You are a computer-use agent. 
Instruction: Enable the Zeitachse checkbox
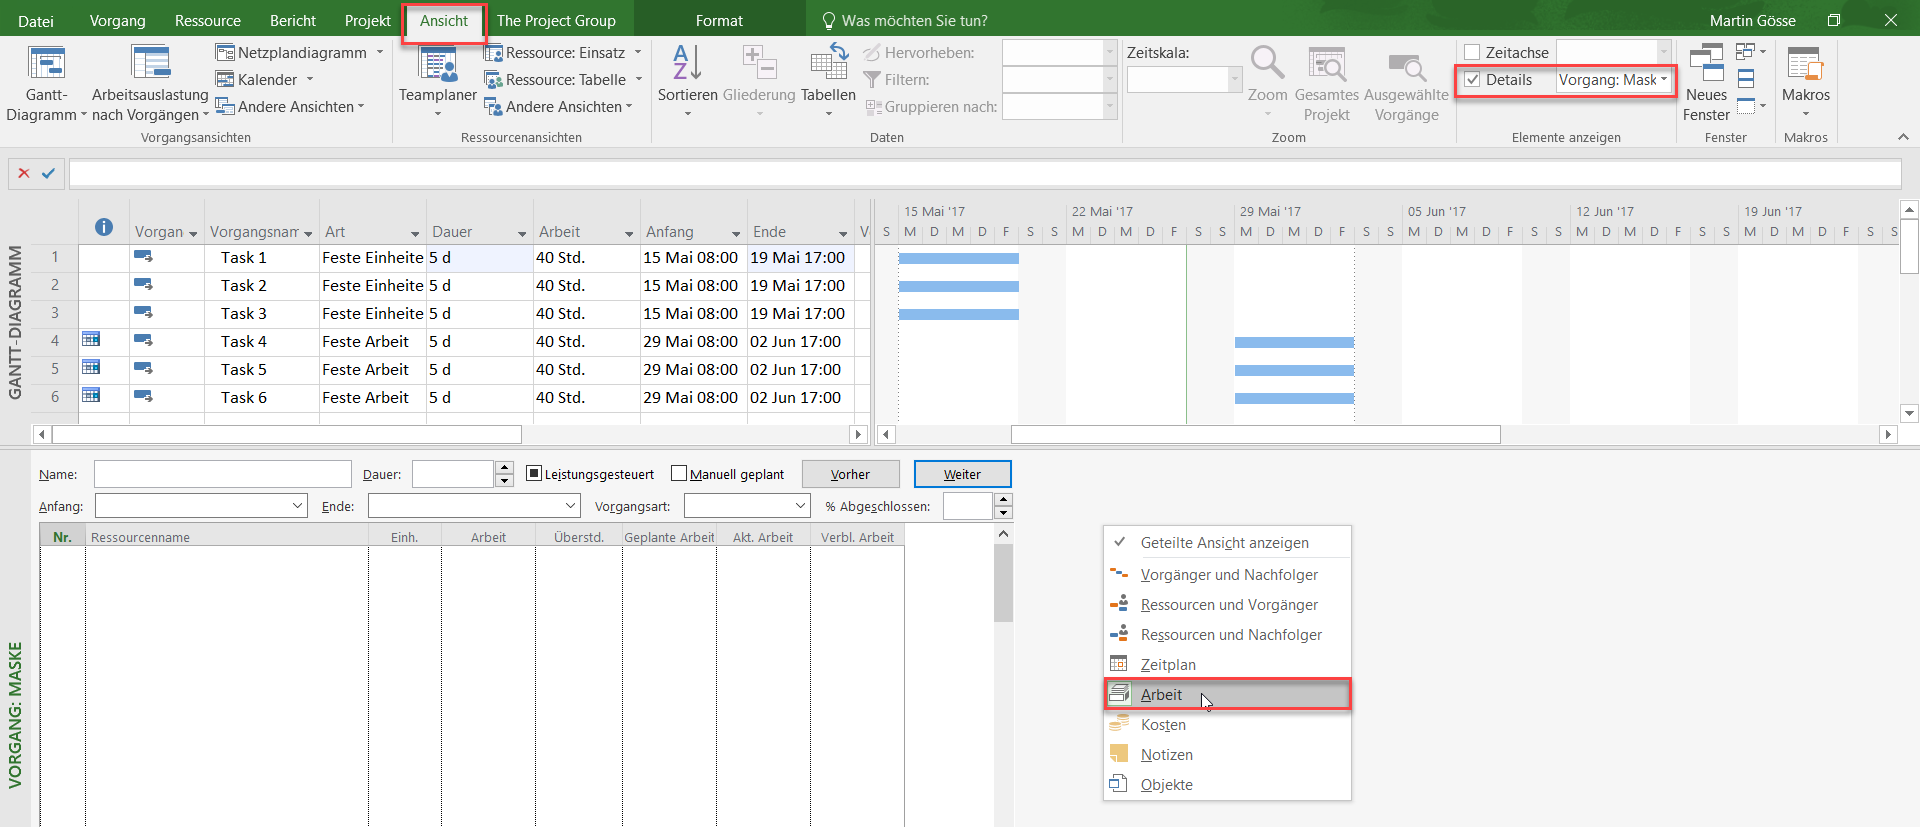pyautogui.click(x=1472, y=53)
